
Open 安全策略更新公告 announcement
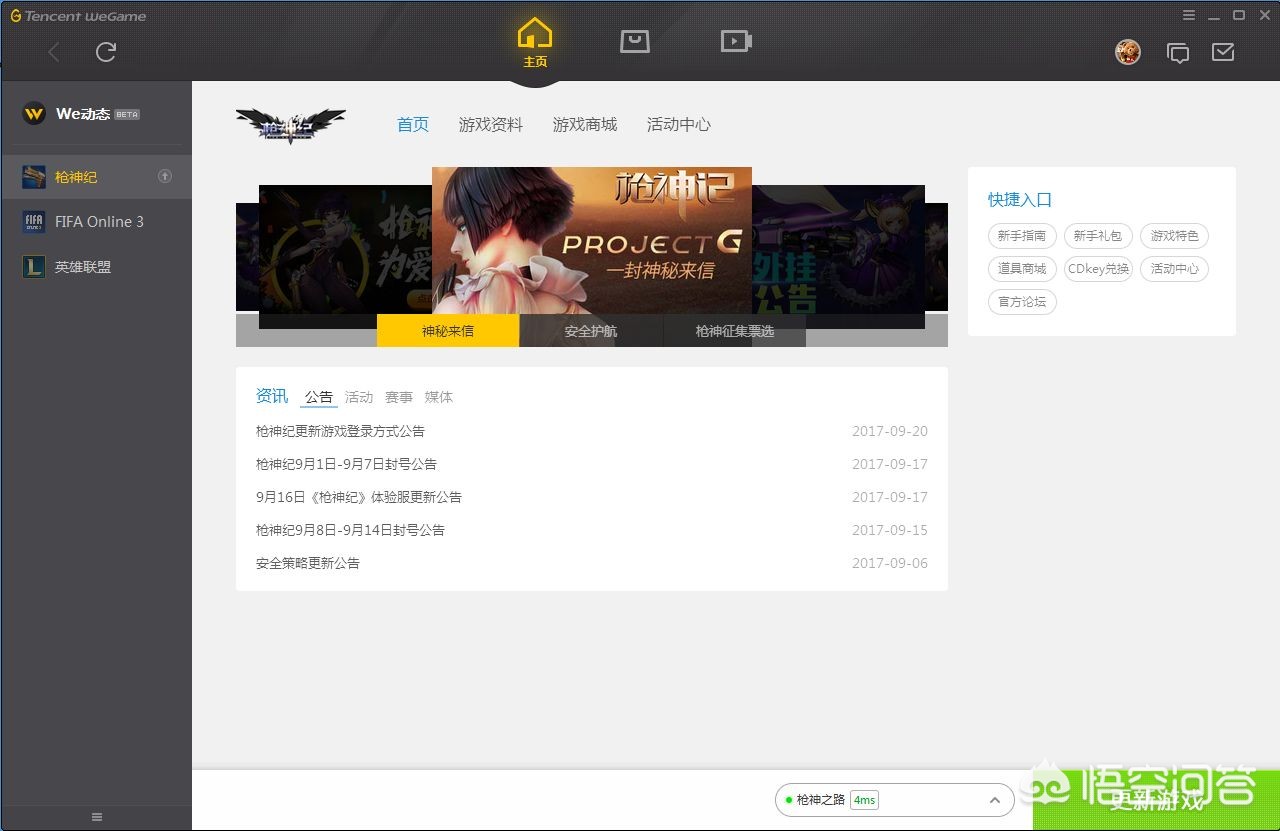(308, 563)
